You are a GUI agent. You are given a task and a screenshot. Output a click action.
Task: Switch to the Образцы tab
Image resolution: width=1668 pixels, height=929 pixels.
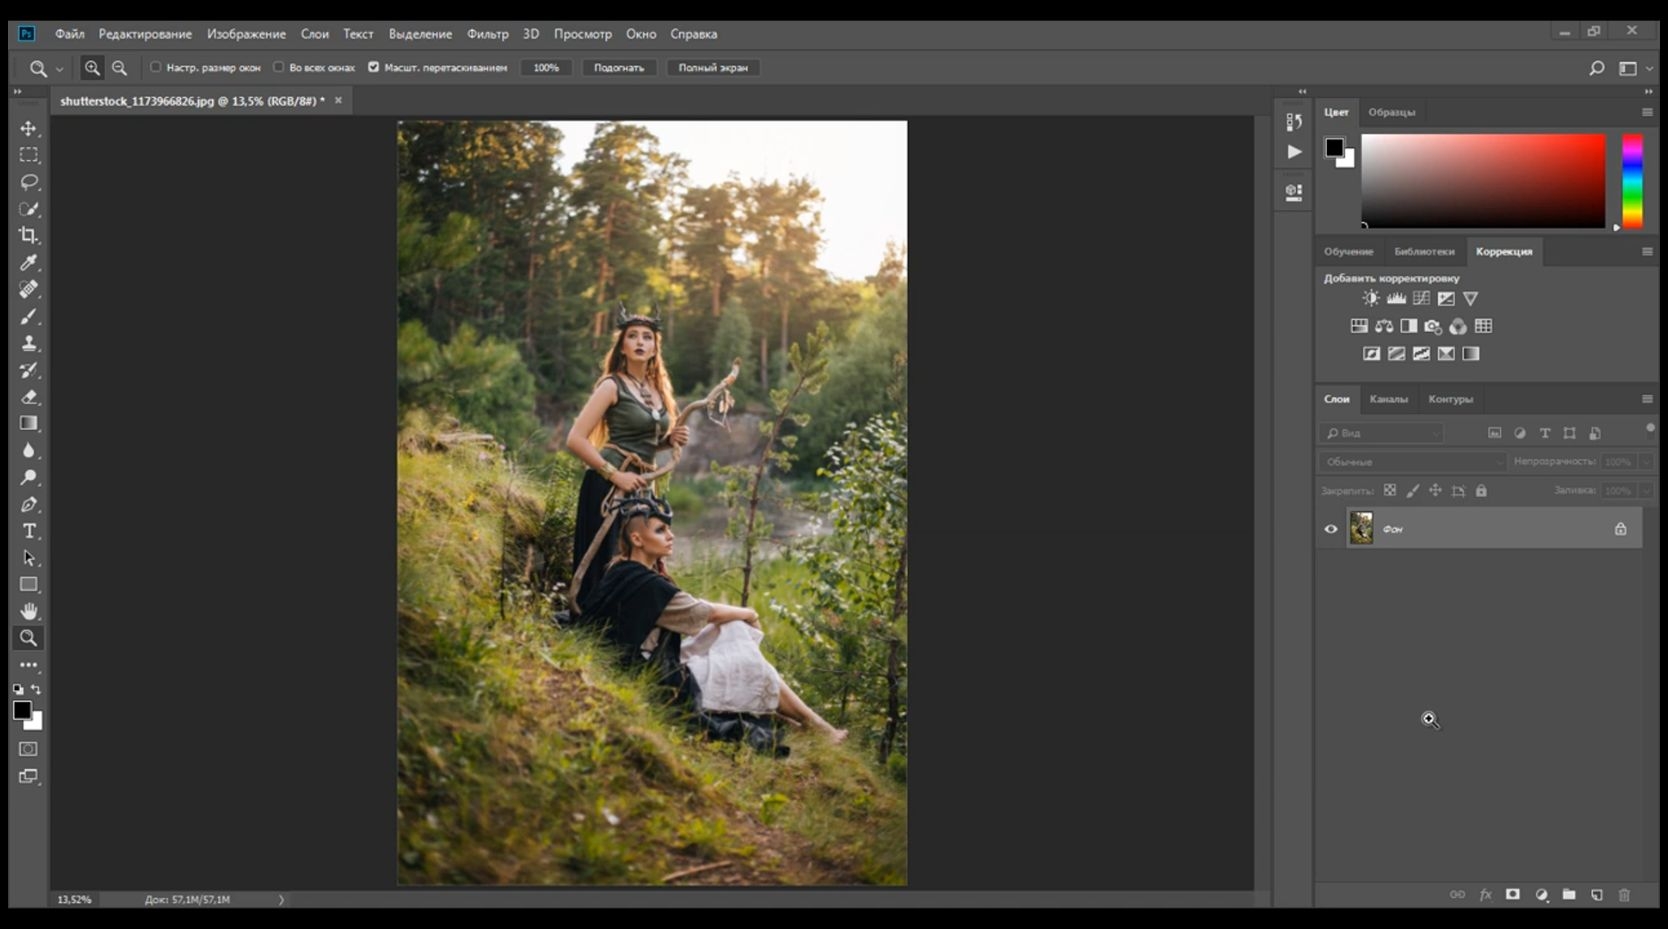(1391, 112)
